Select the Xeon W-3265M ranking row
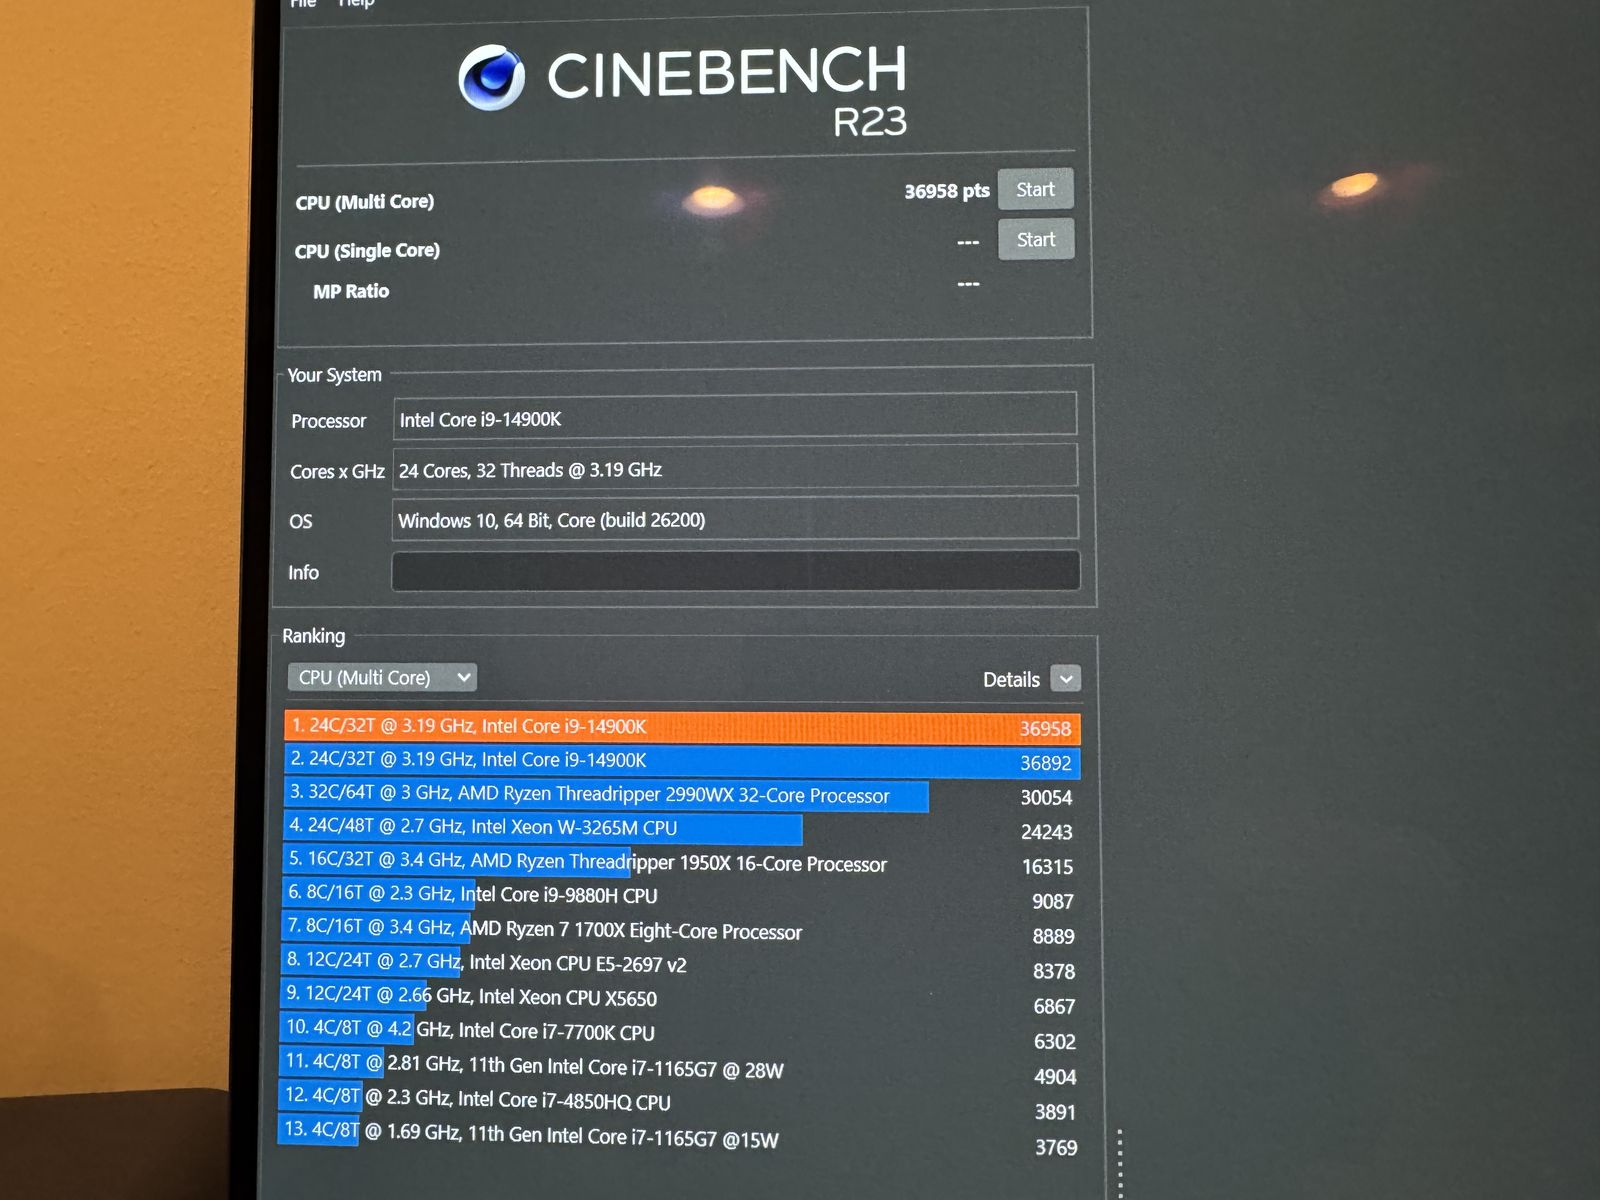 point(680,829)
